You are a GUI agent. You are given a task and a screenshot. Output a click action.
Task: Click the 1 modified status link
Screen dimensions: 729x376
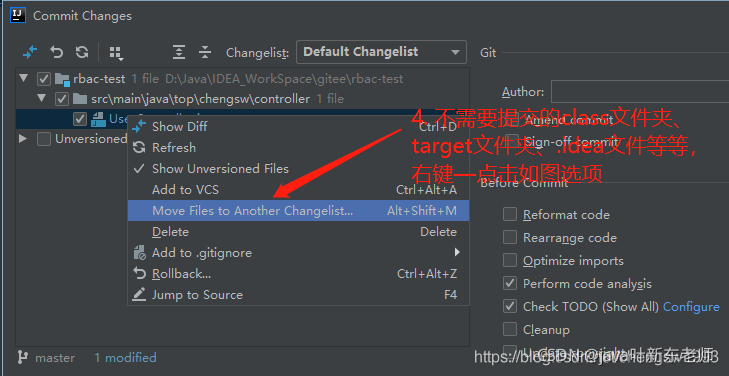point(126,357)
